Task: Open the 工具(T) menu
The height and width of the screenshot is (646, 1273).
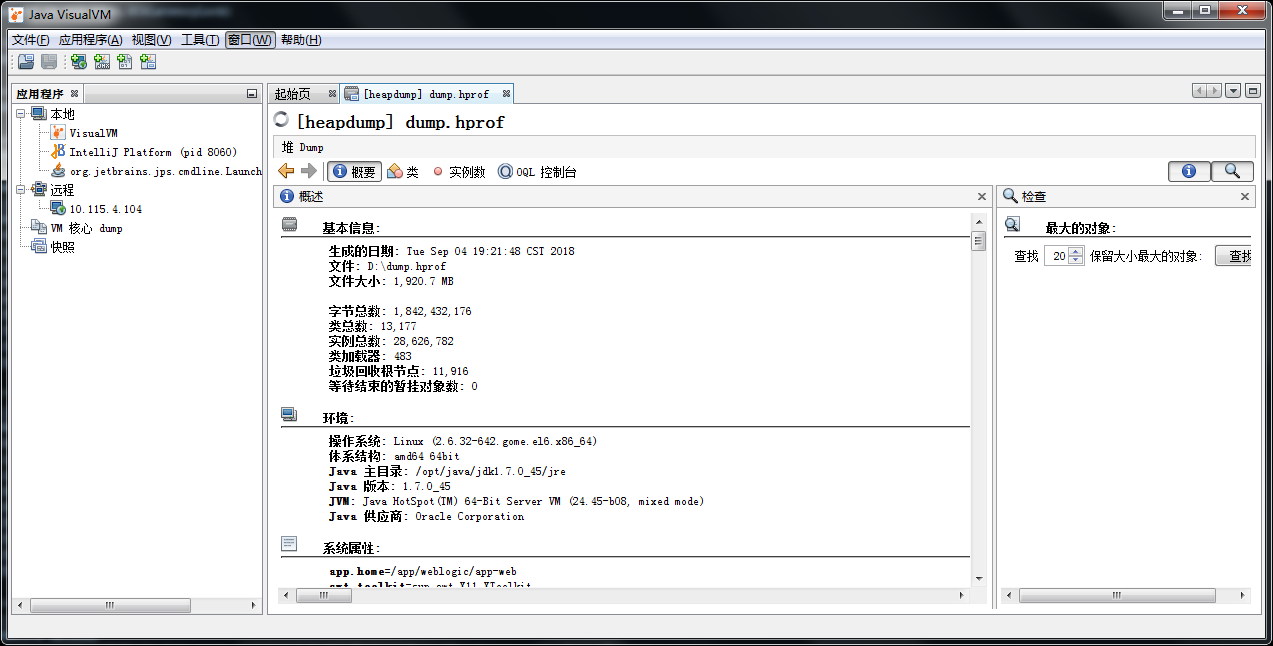Action: (200, 40)
